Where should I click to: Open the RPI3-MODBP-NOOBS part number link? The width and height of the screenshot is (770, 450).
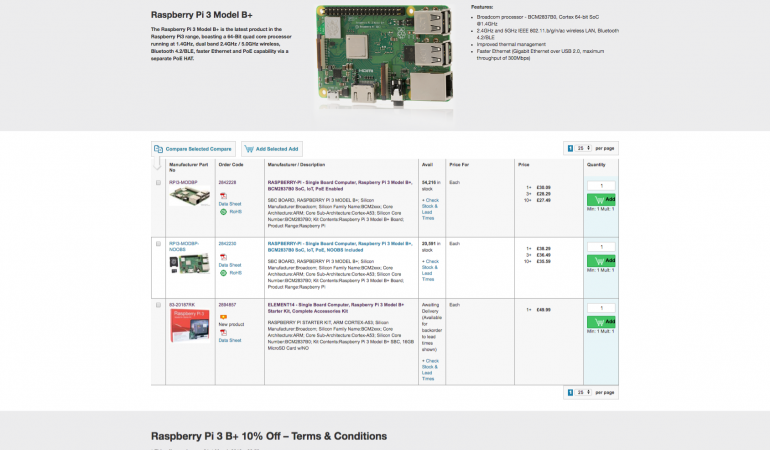tap(184, 247)
